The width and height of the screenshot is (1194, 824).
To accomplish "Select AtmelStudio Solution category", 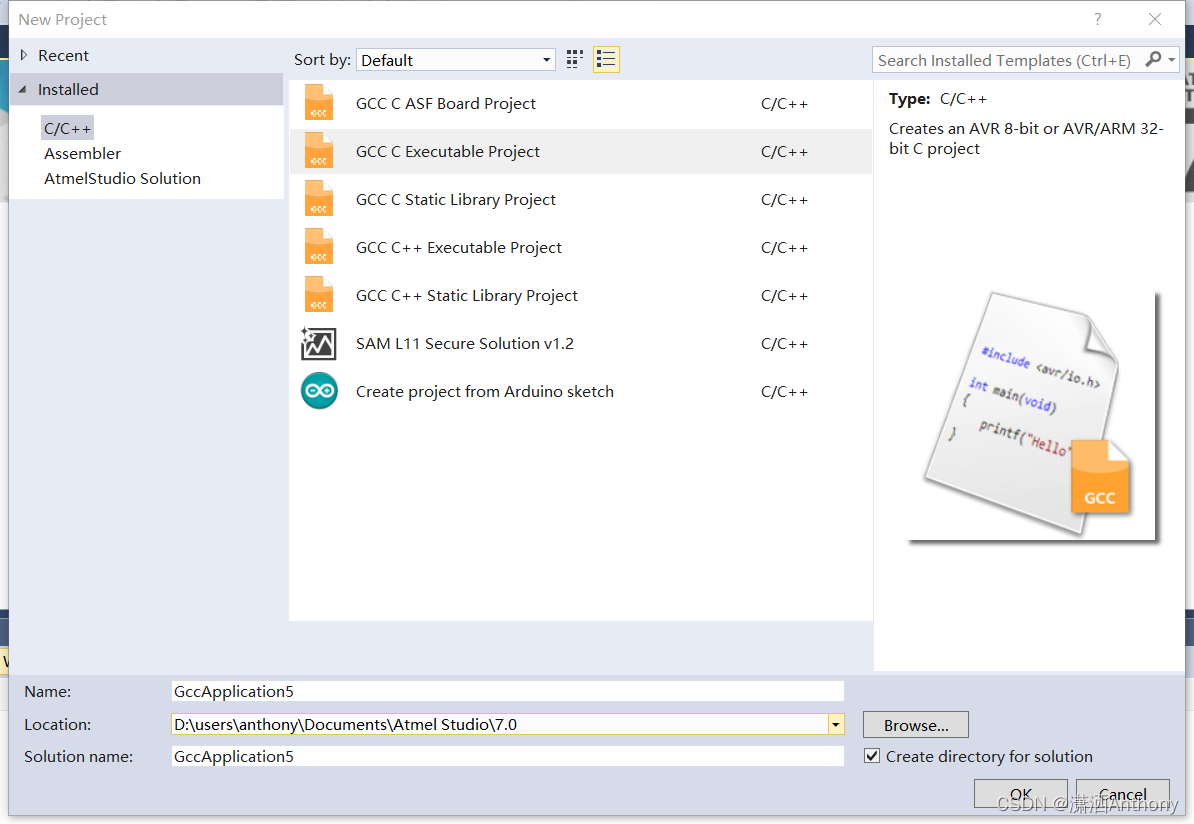I will click(x=123, y=178).
